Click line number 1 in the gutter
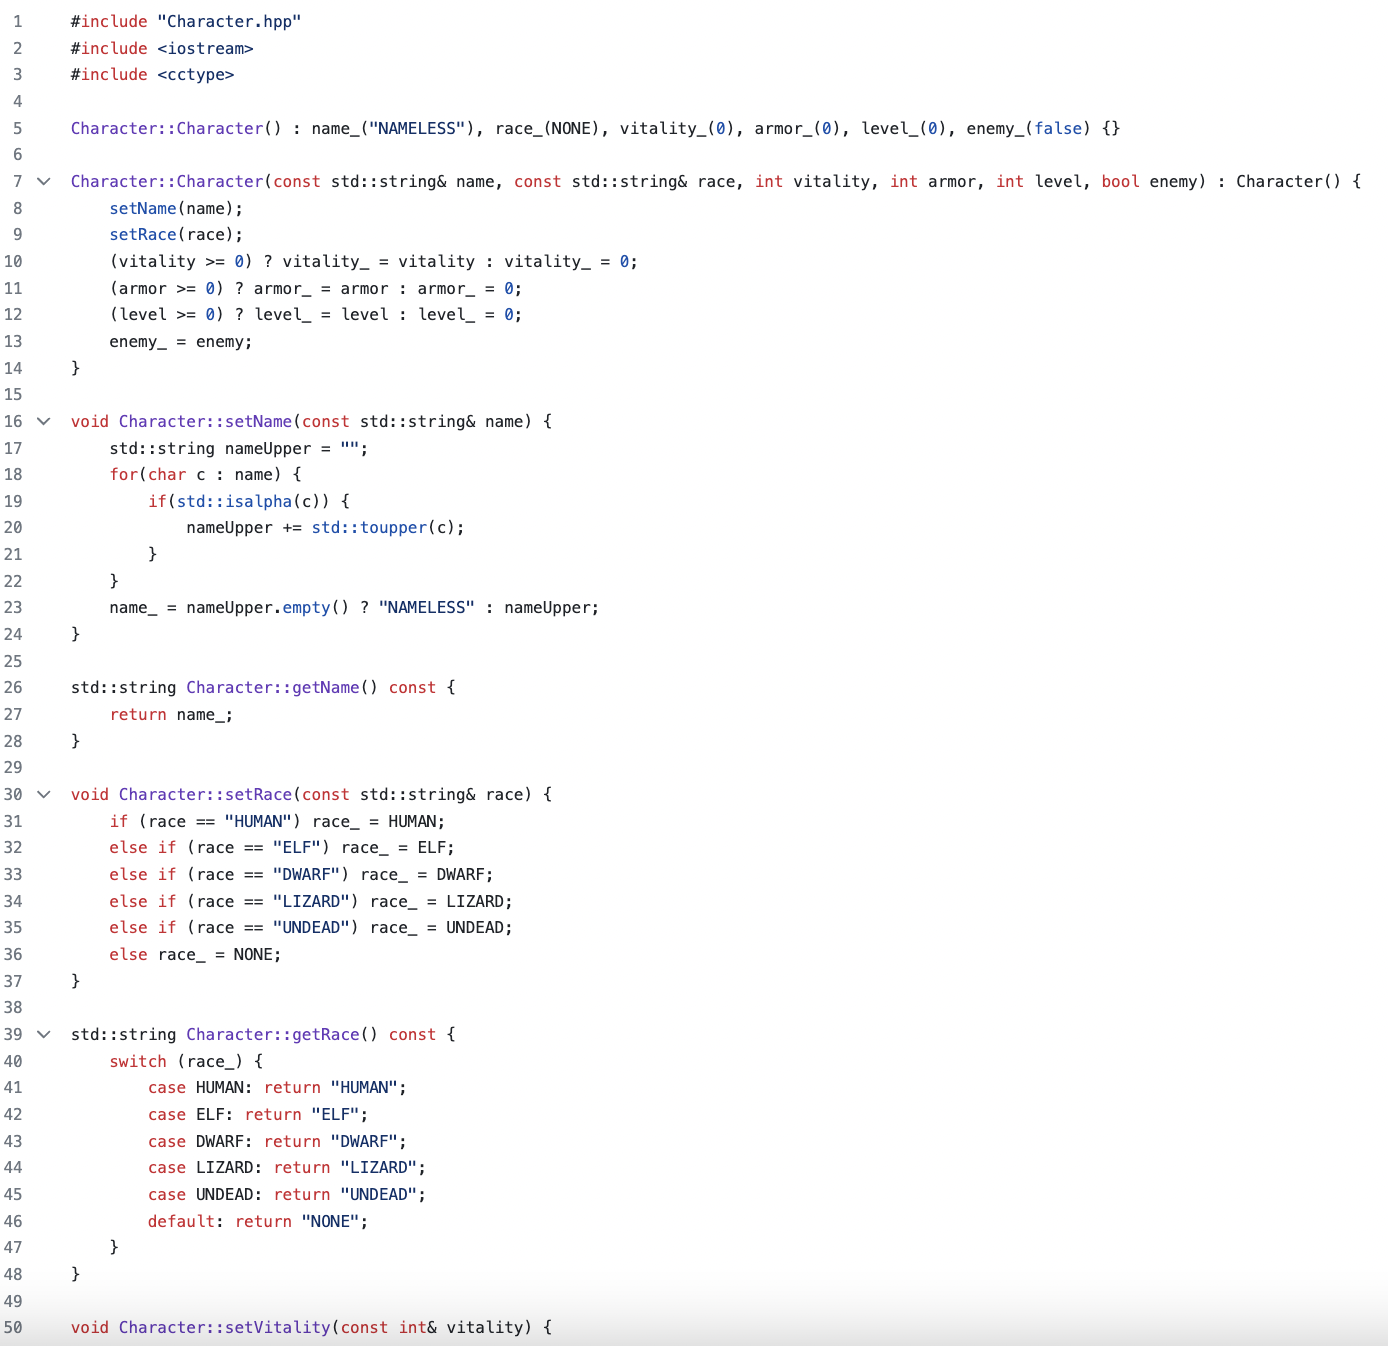 (x=17, y=22)
